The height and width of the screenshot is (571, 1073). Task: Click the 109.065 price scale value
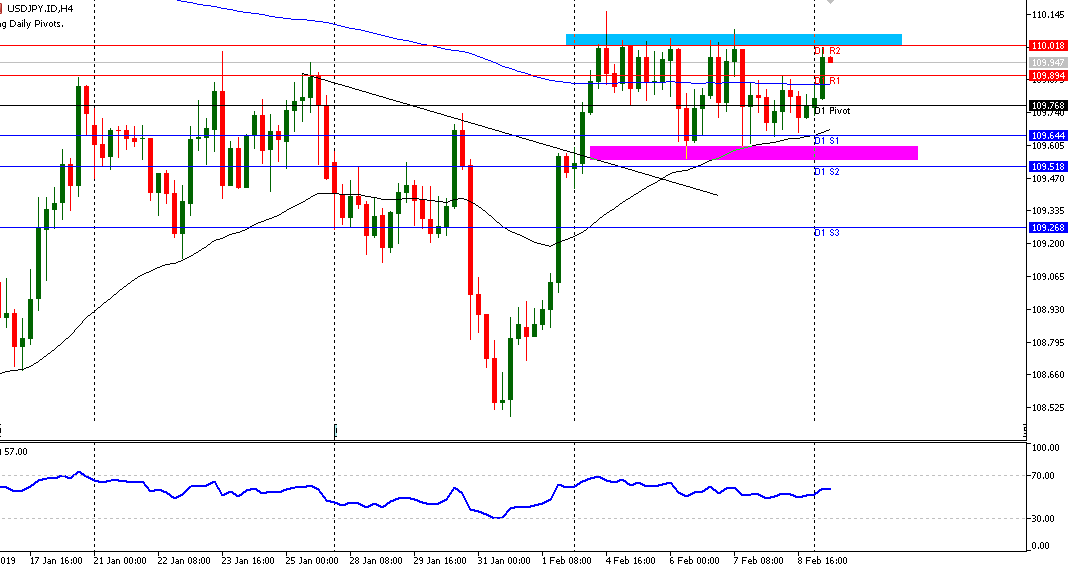(x=1048, y=277)
